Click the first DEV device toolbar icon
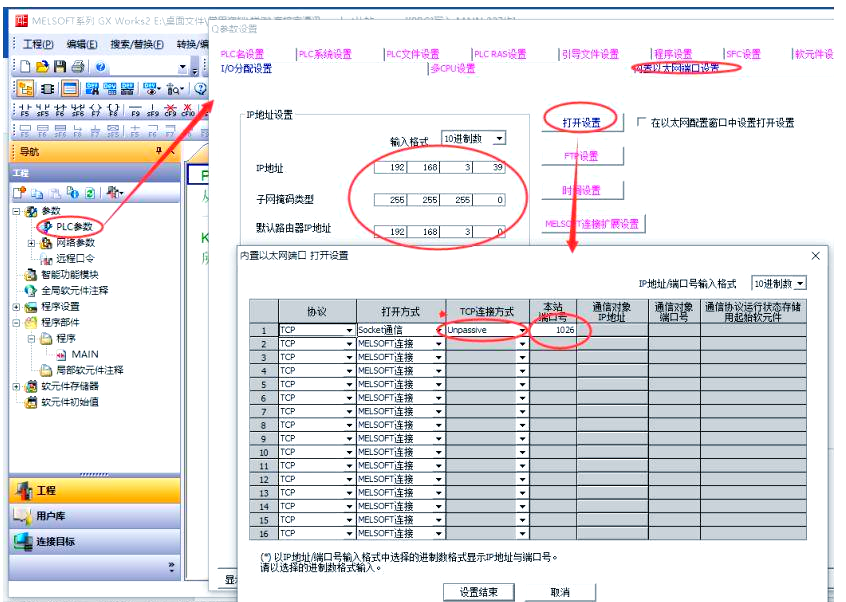The image size is (846, 602). pos(92,88)
